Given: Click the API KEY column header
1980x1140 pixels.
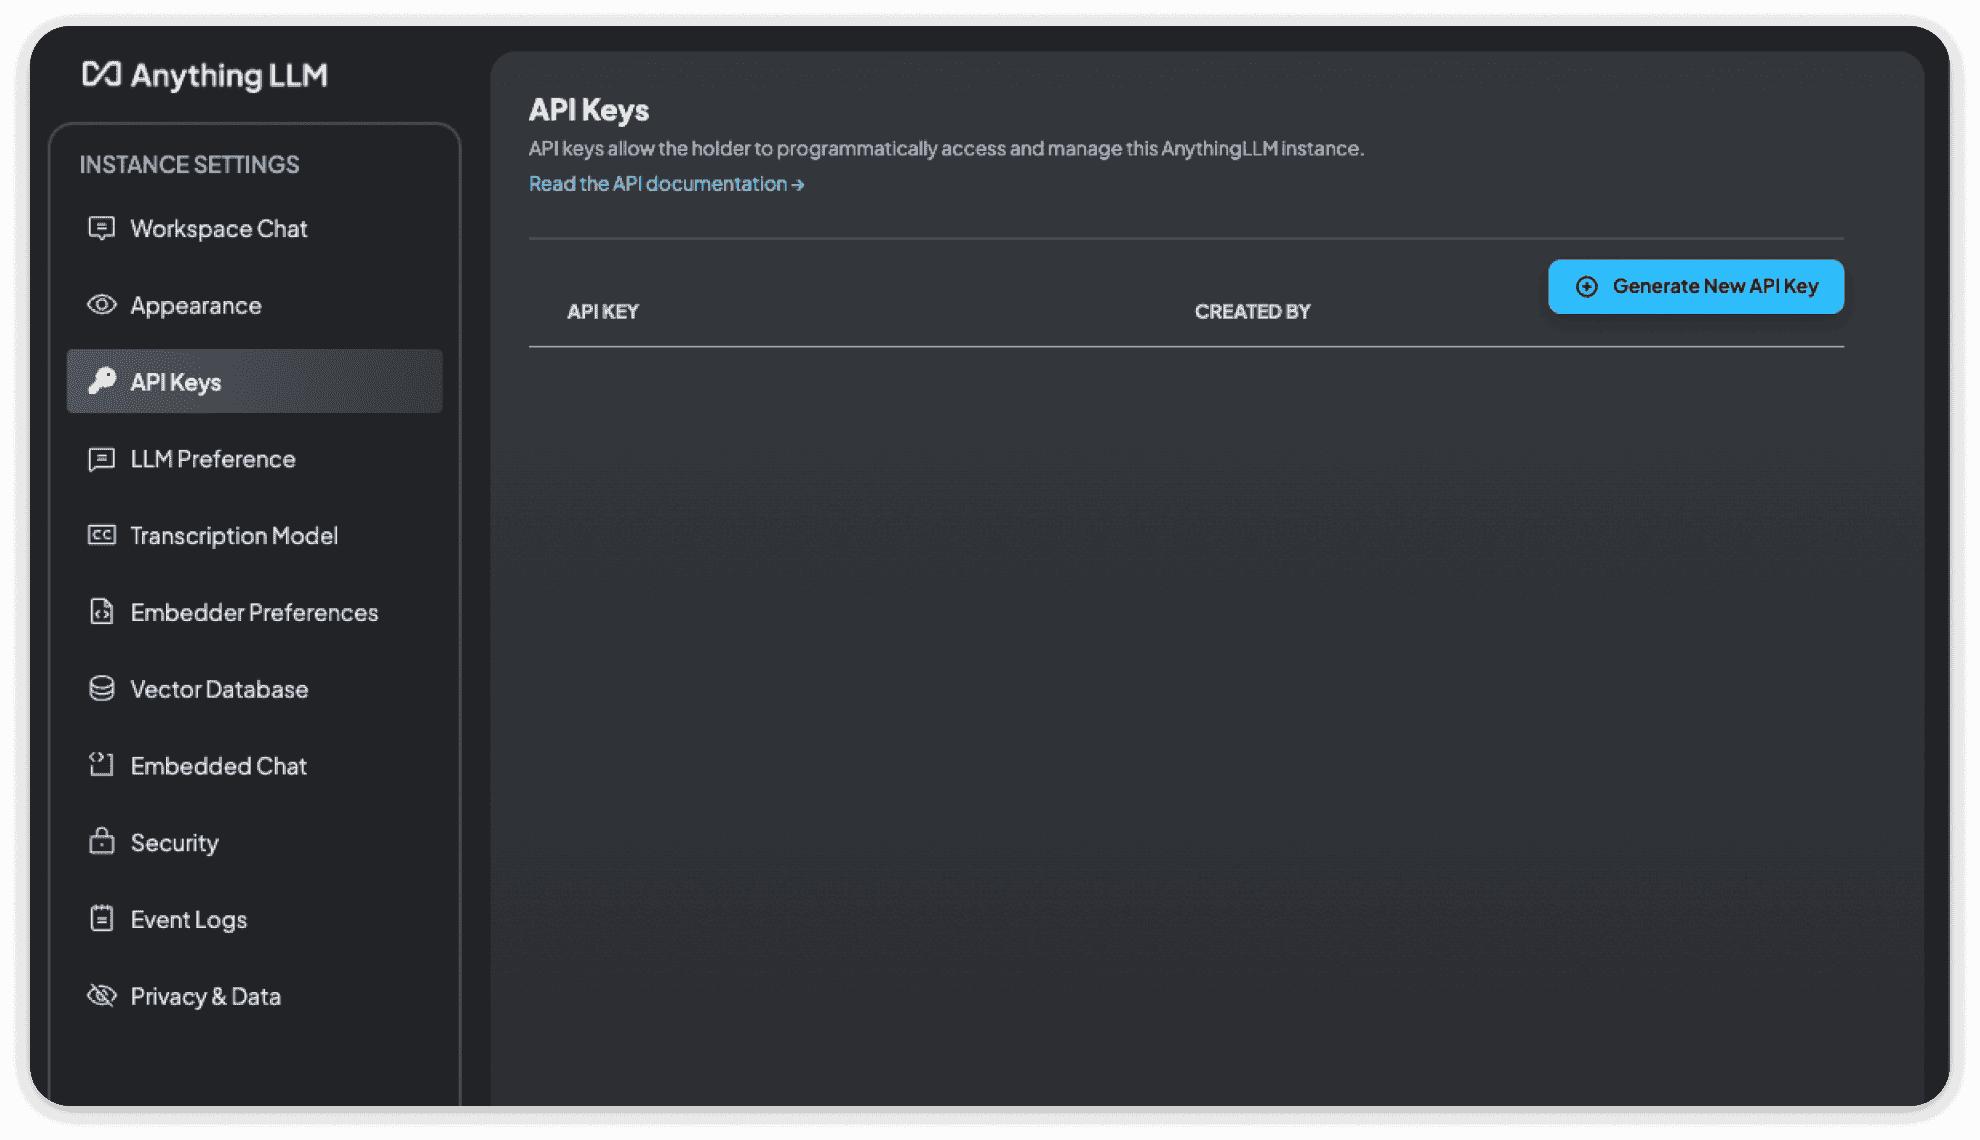Looking at the screenshot, I should [x=602, y=312].
